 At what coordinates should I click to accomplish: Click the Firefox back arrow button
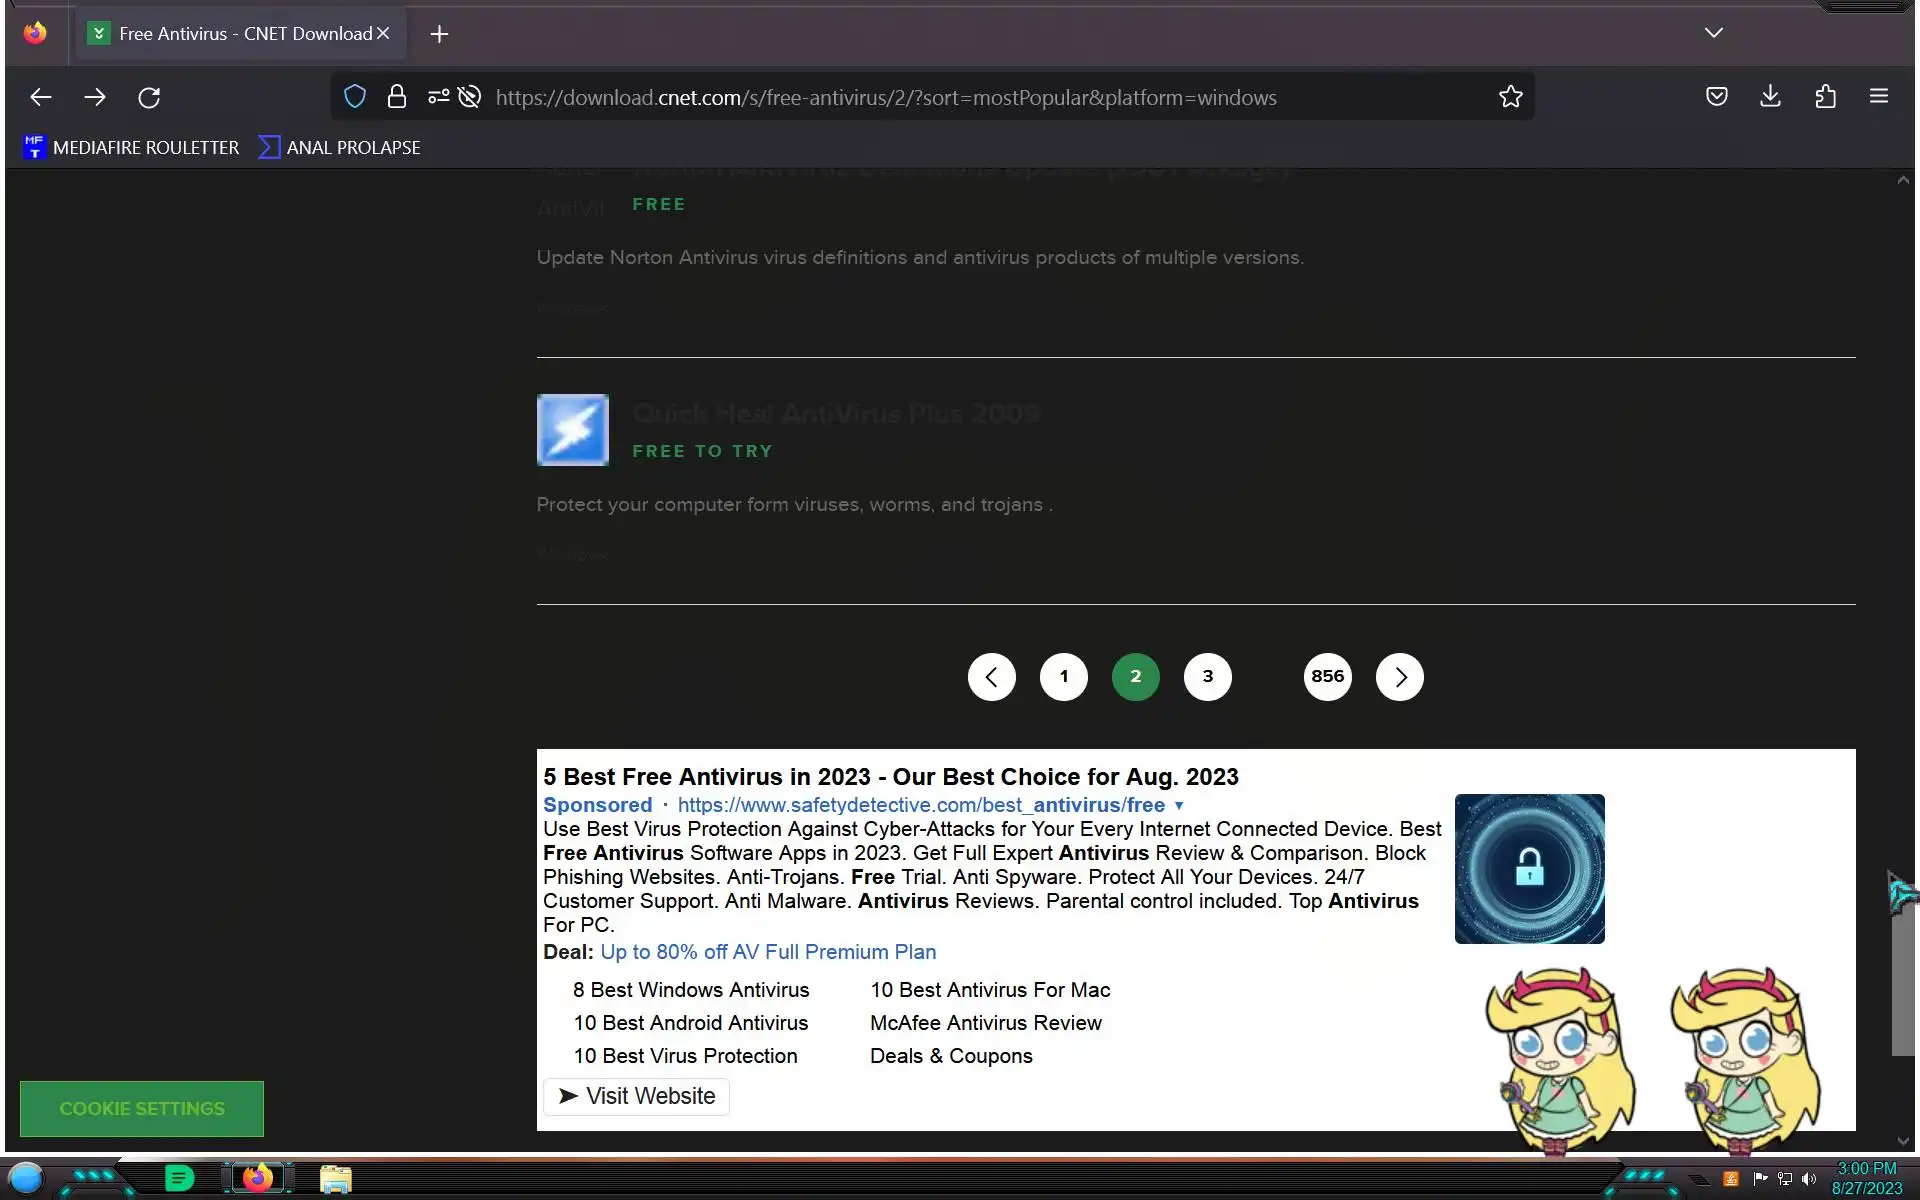coord(41,97)
